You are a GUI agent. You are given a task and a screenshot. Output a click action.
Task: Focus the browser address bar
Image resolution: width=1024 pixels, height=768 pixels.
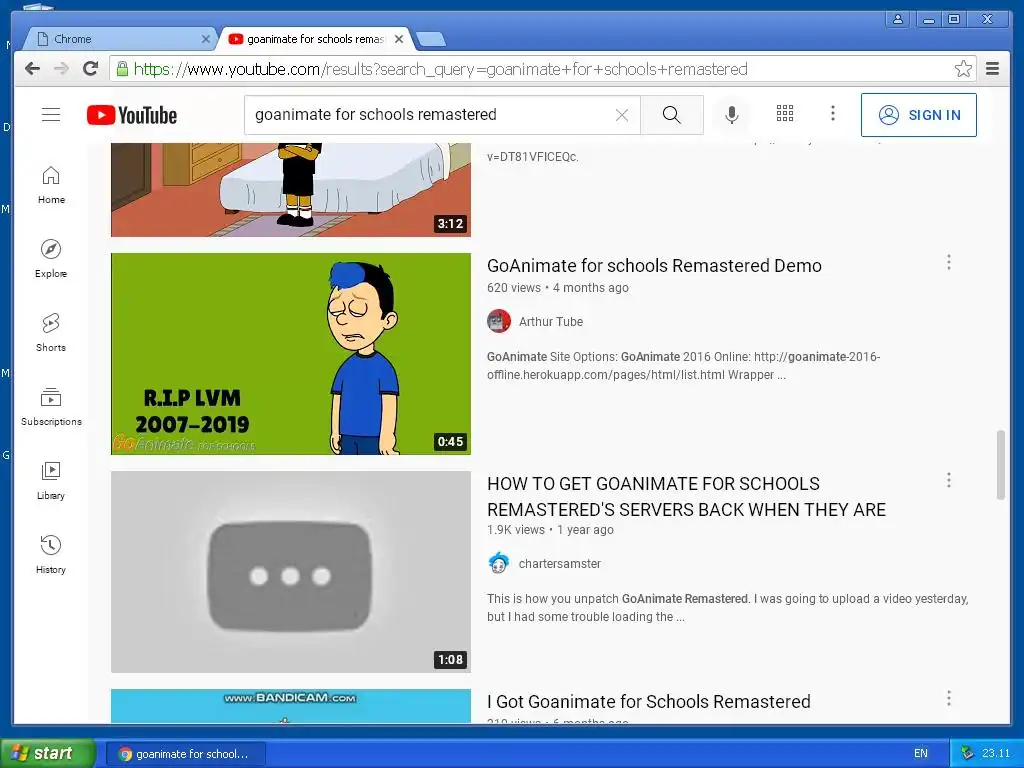[542, 69]
